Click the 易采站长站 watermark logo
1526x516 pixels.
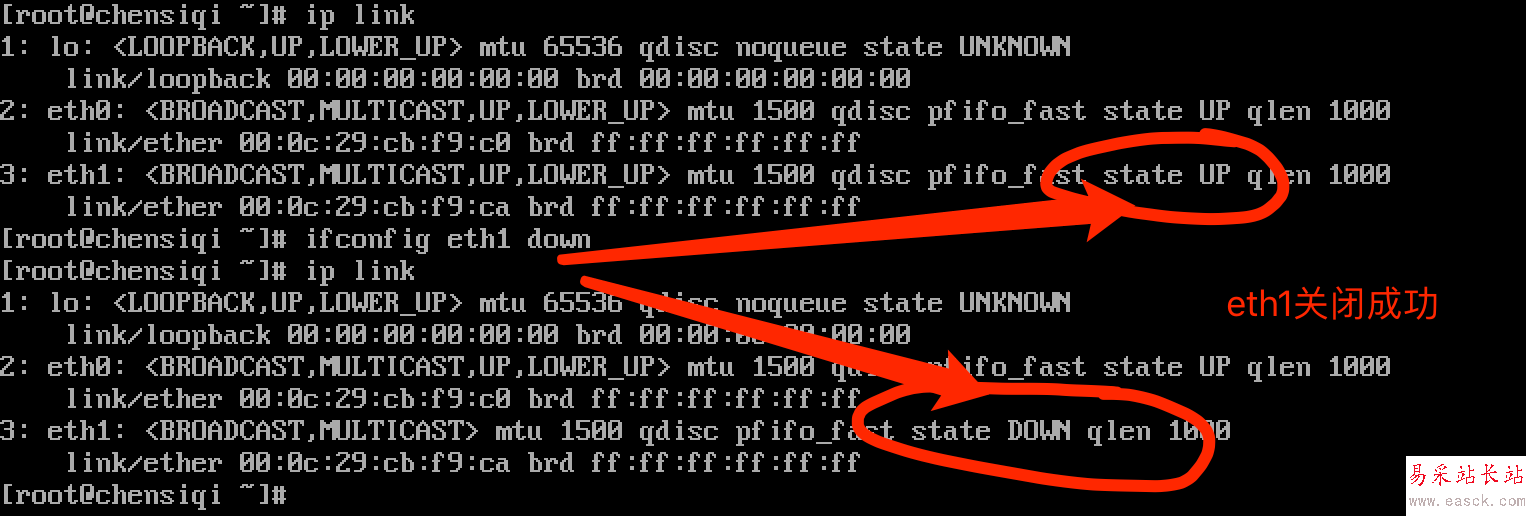tap(1466, 474)
